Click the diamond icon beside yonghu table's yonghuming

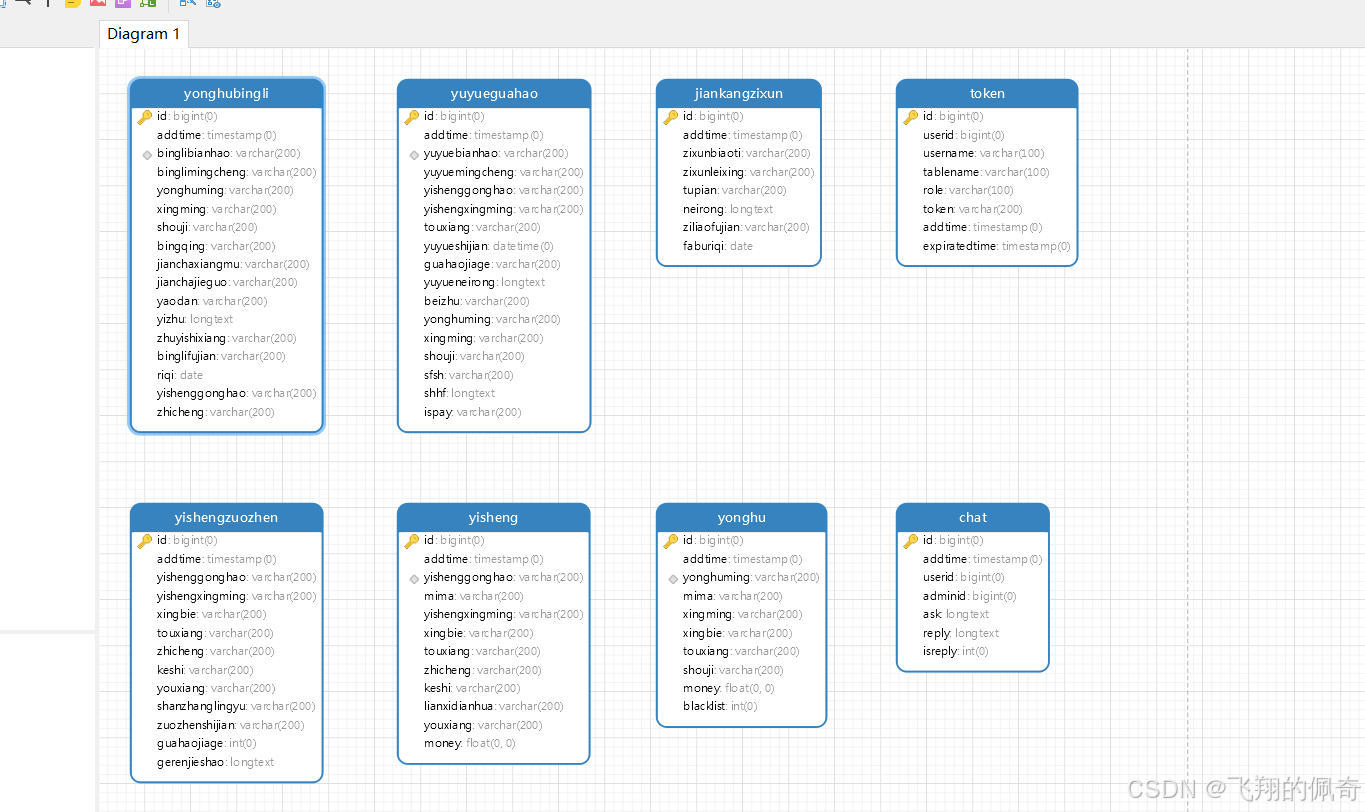(673, 578)
